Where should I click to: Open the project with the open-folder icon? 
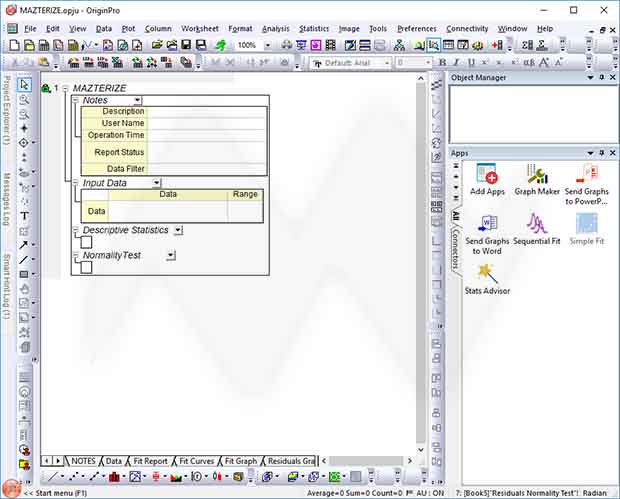[x=157, y=45]
